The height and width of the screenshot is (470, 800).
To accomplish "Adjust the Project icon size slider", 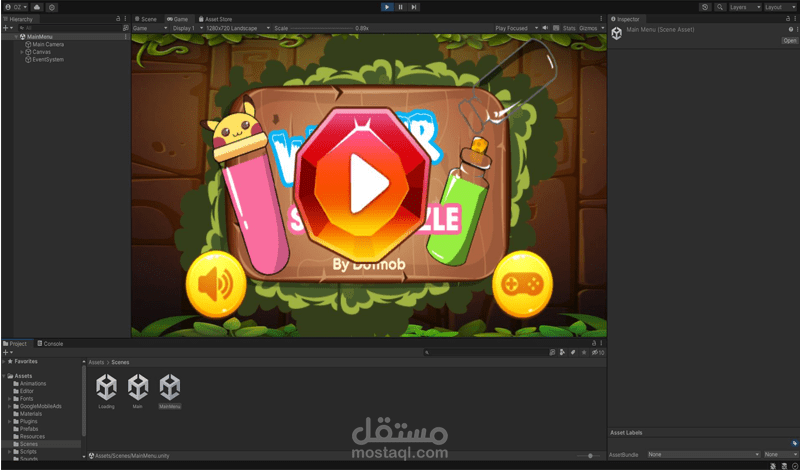I will (589, 456).
